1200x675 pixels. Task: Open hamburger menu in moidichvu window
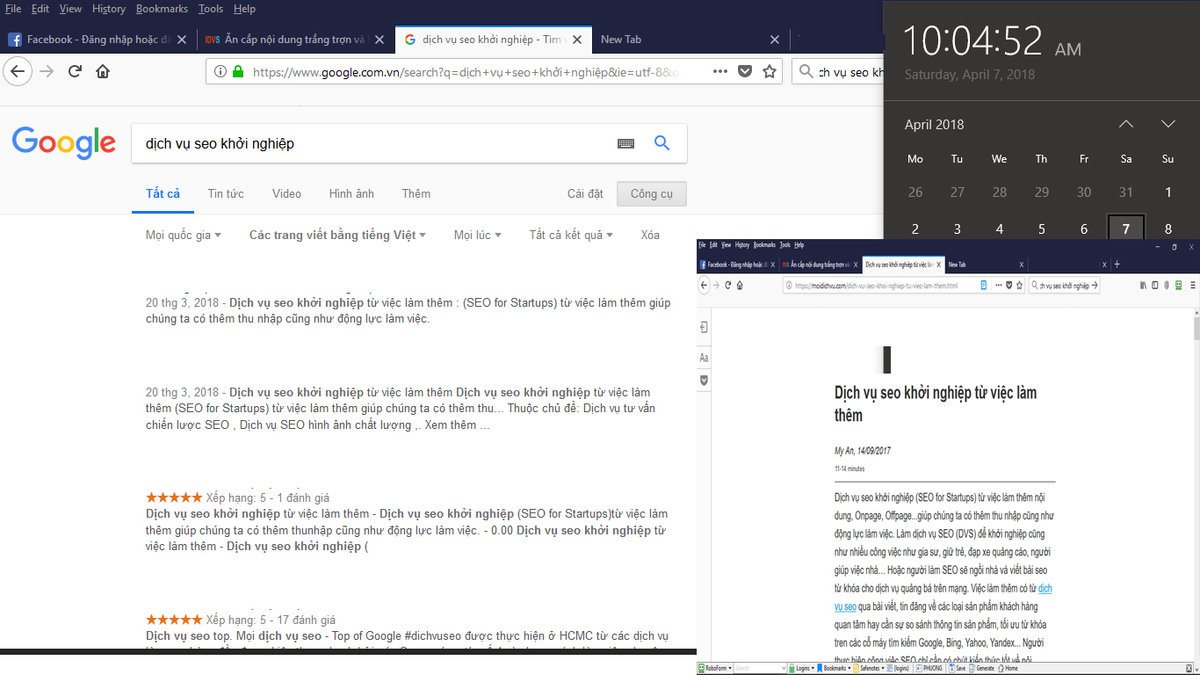[x=1193, y=285]
